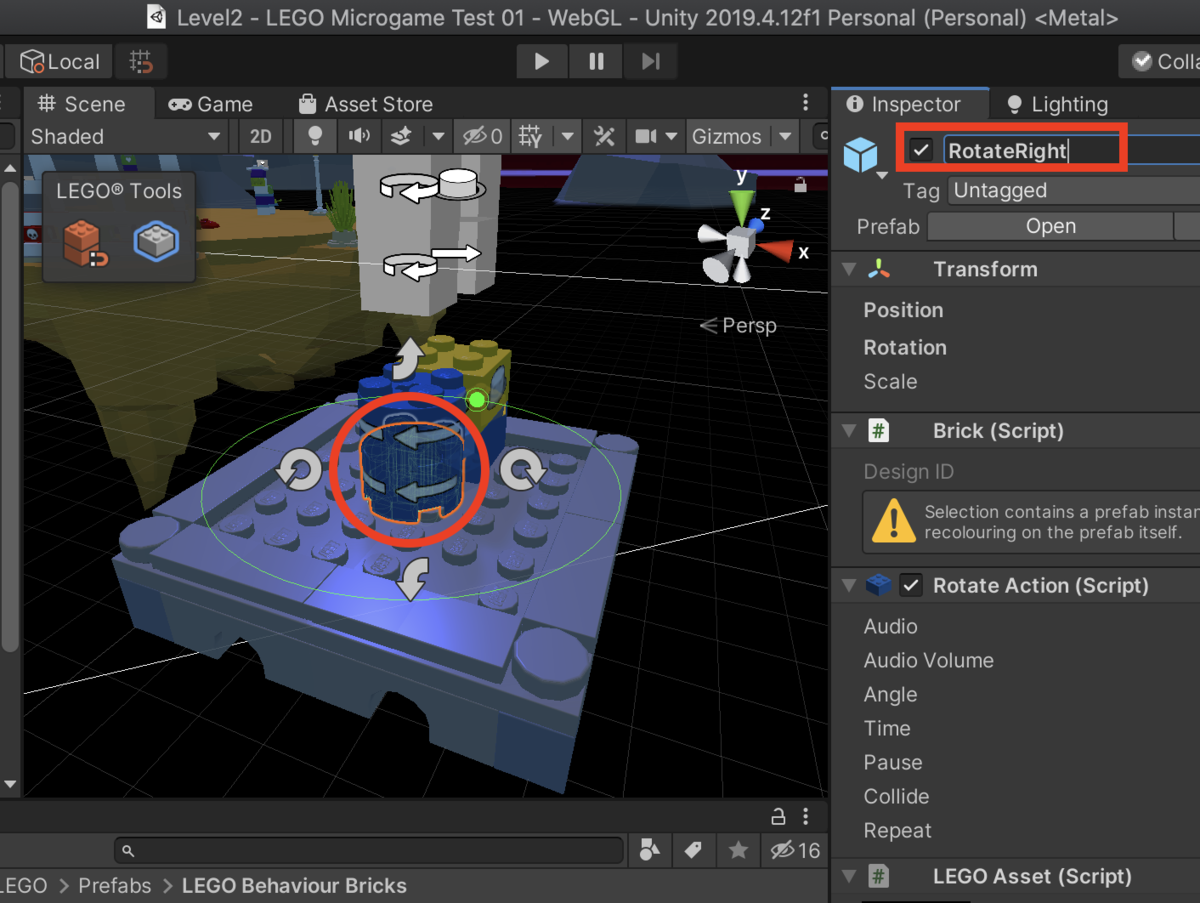The height and width of the screenshot is (903, 1200).
Task: Open the Prefabs breadcrumb folder
Action: click(115, 886)
